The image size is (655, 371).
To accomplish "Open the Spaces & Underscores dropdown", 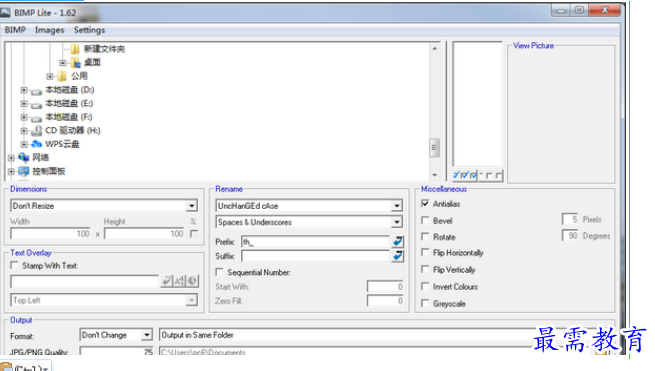I will (x=396, y=222).
